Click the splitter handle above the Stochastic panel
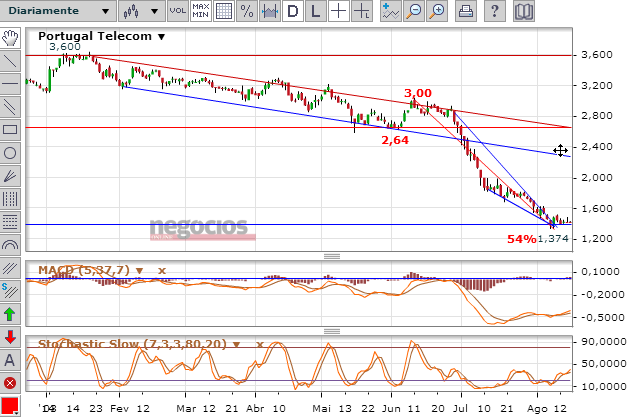 (x=332, y=331)
